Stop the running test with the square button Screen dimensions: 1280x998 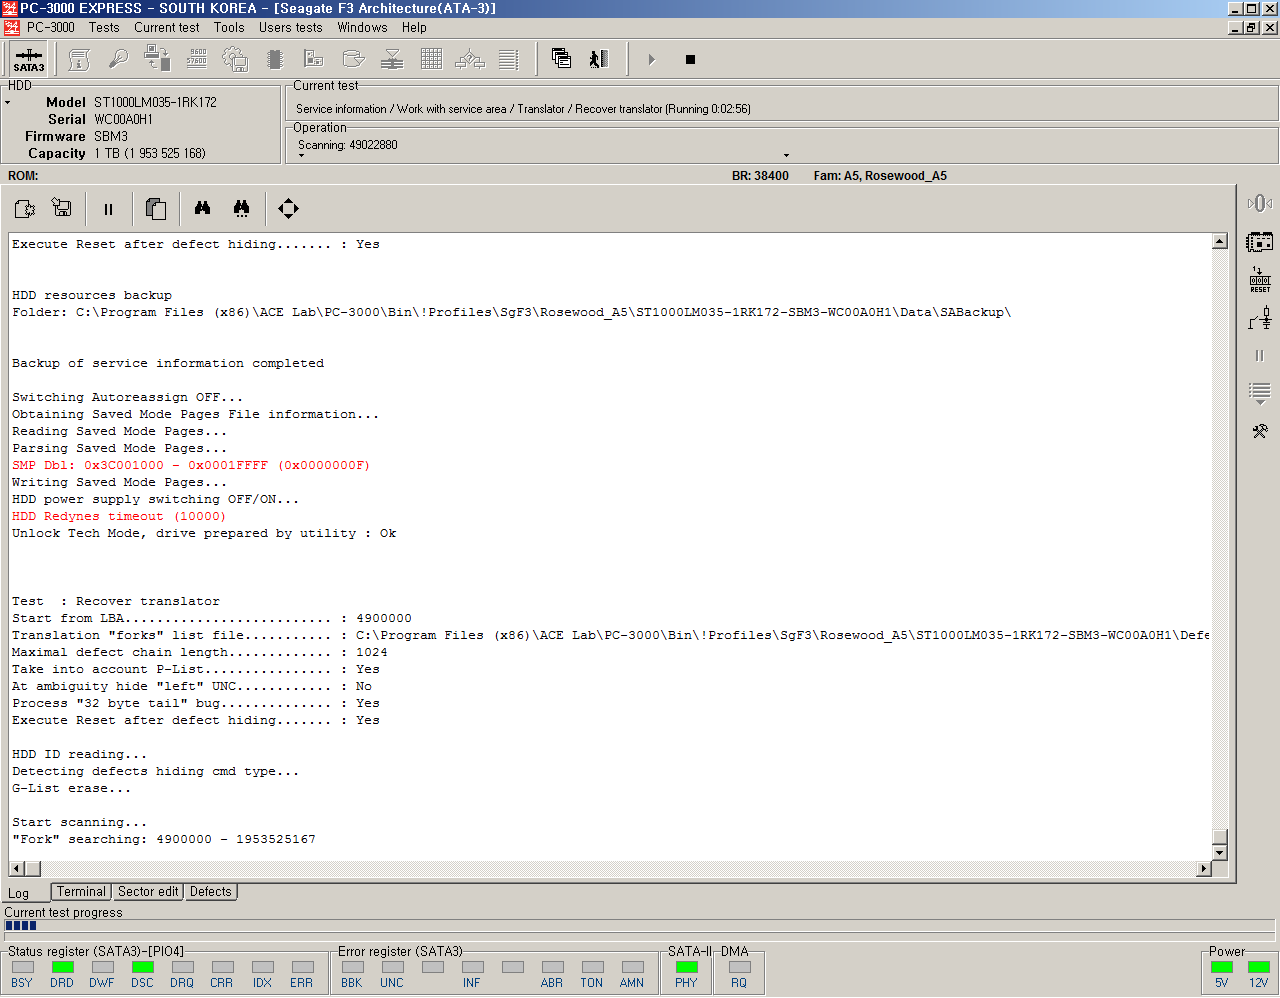[690, 60]
